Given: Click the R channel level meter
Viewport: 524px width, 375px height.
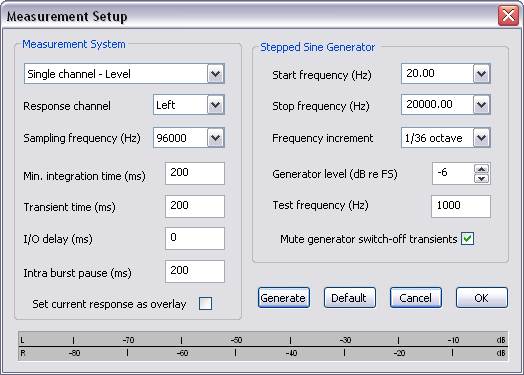Looking at the screenshot, I should click(263, 354).
